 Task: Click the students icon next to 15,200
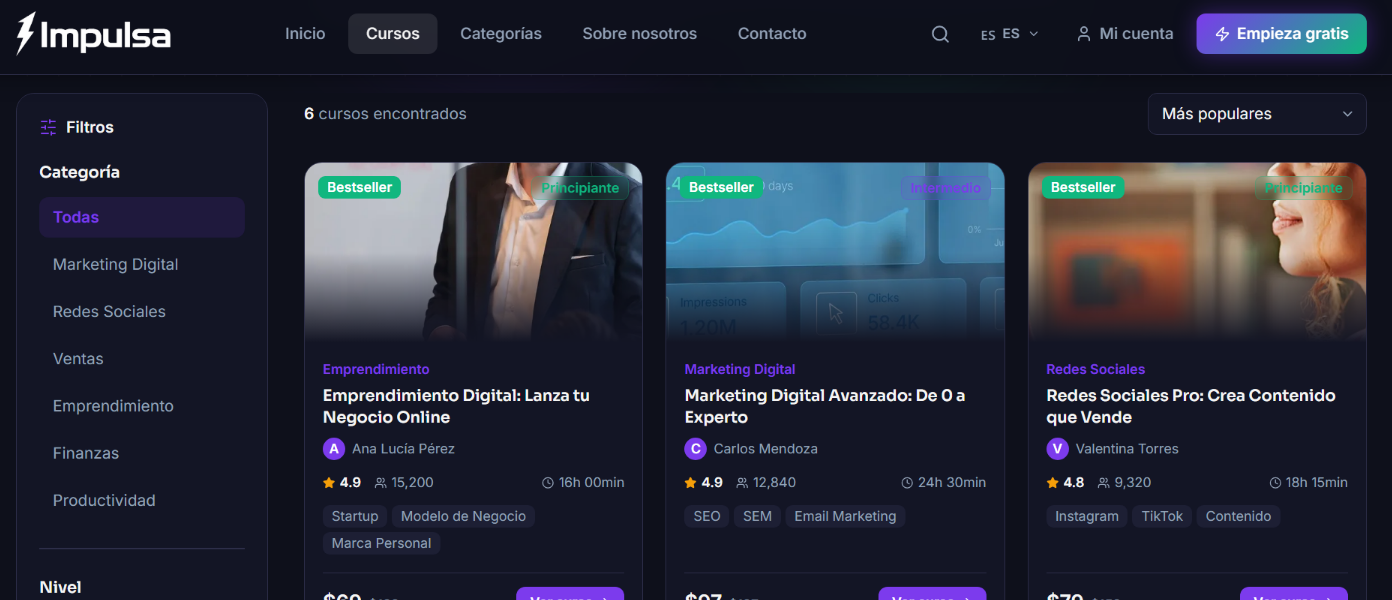point(380,482)
